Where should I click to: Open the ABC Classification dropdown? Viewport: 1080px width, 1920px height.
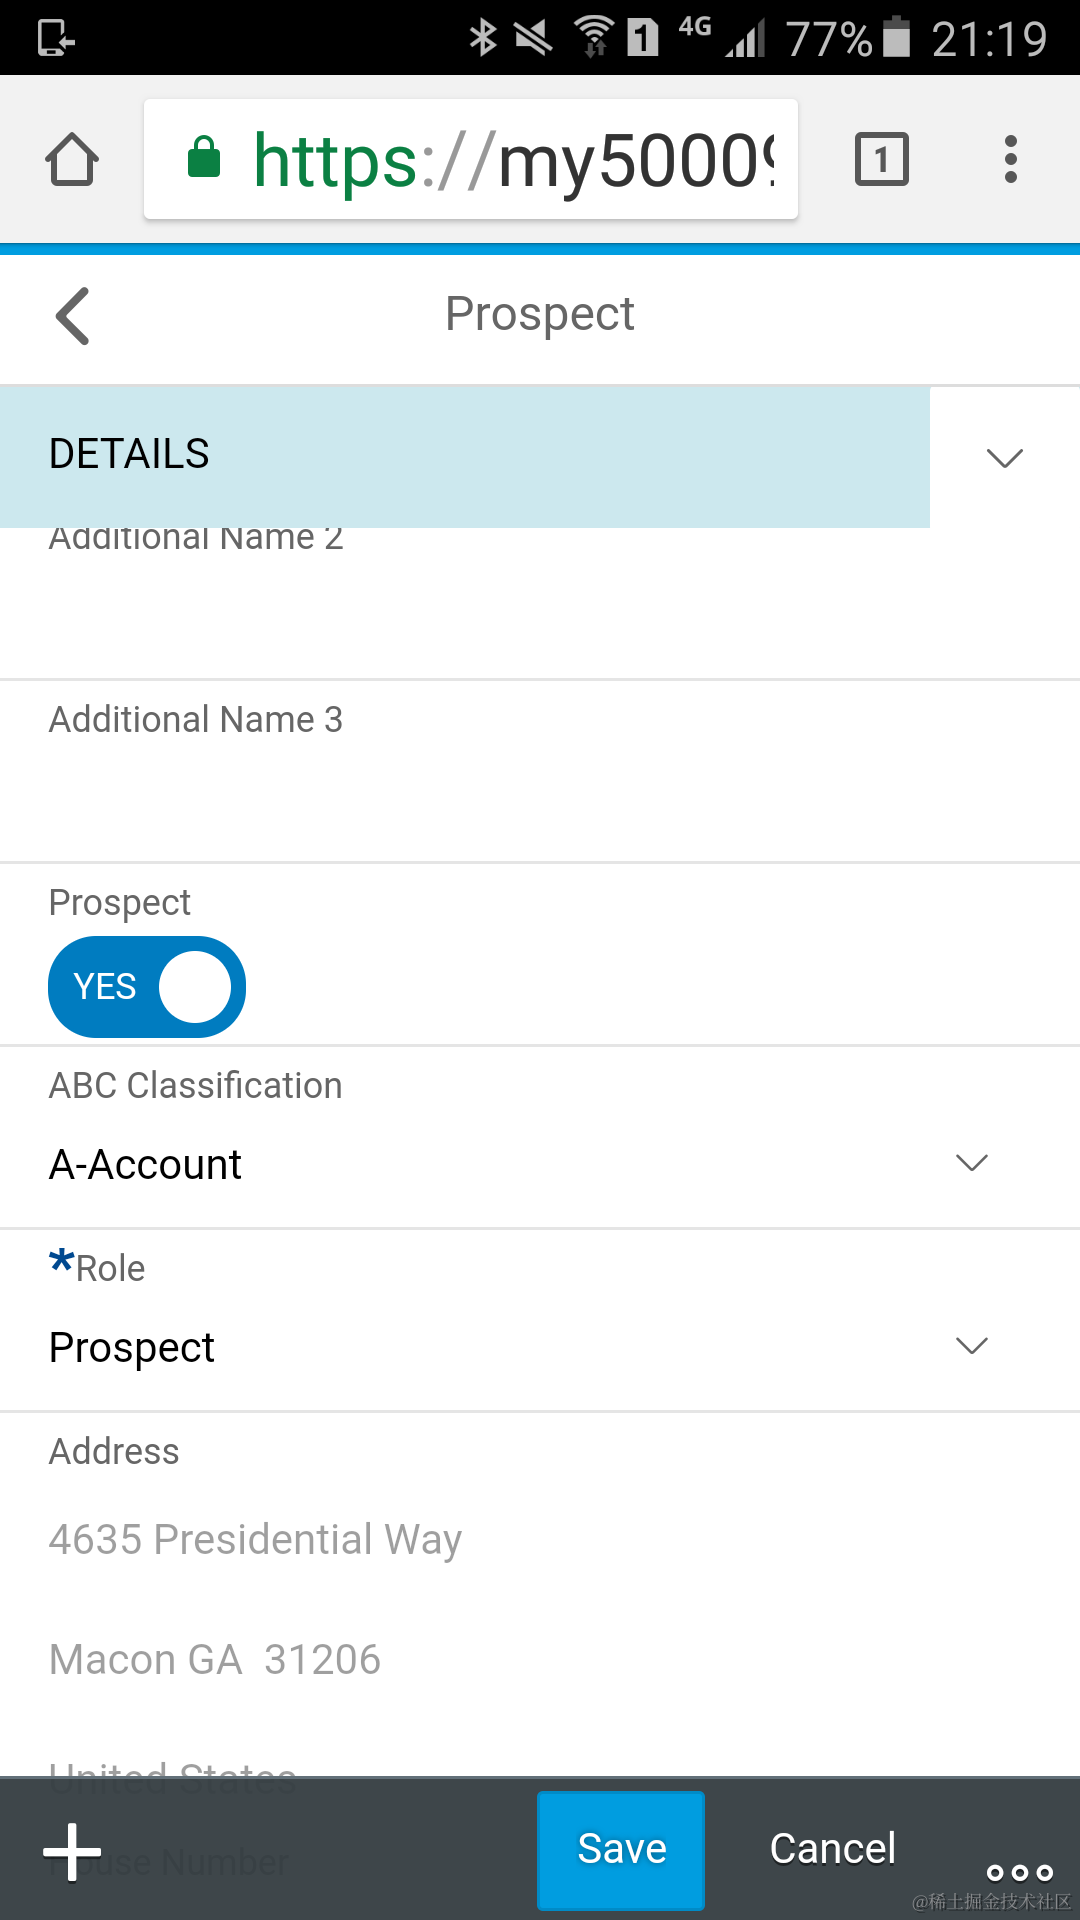[x=970, y=1163]
